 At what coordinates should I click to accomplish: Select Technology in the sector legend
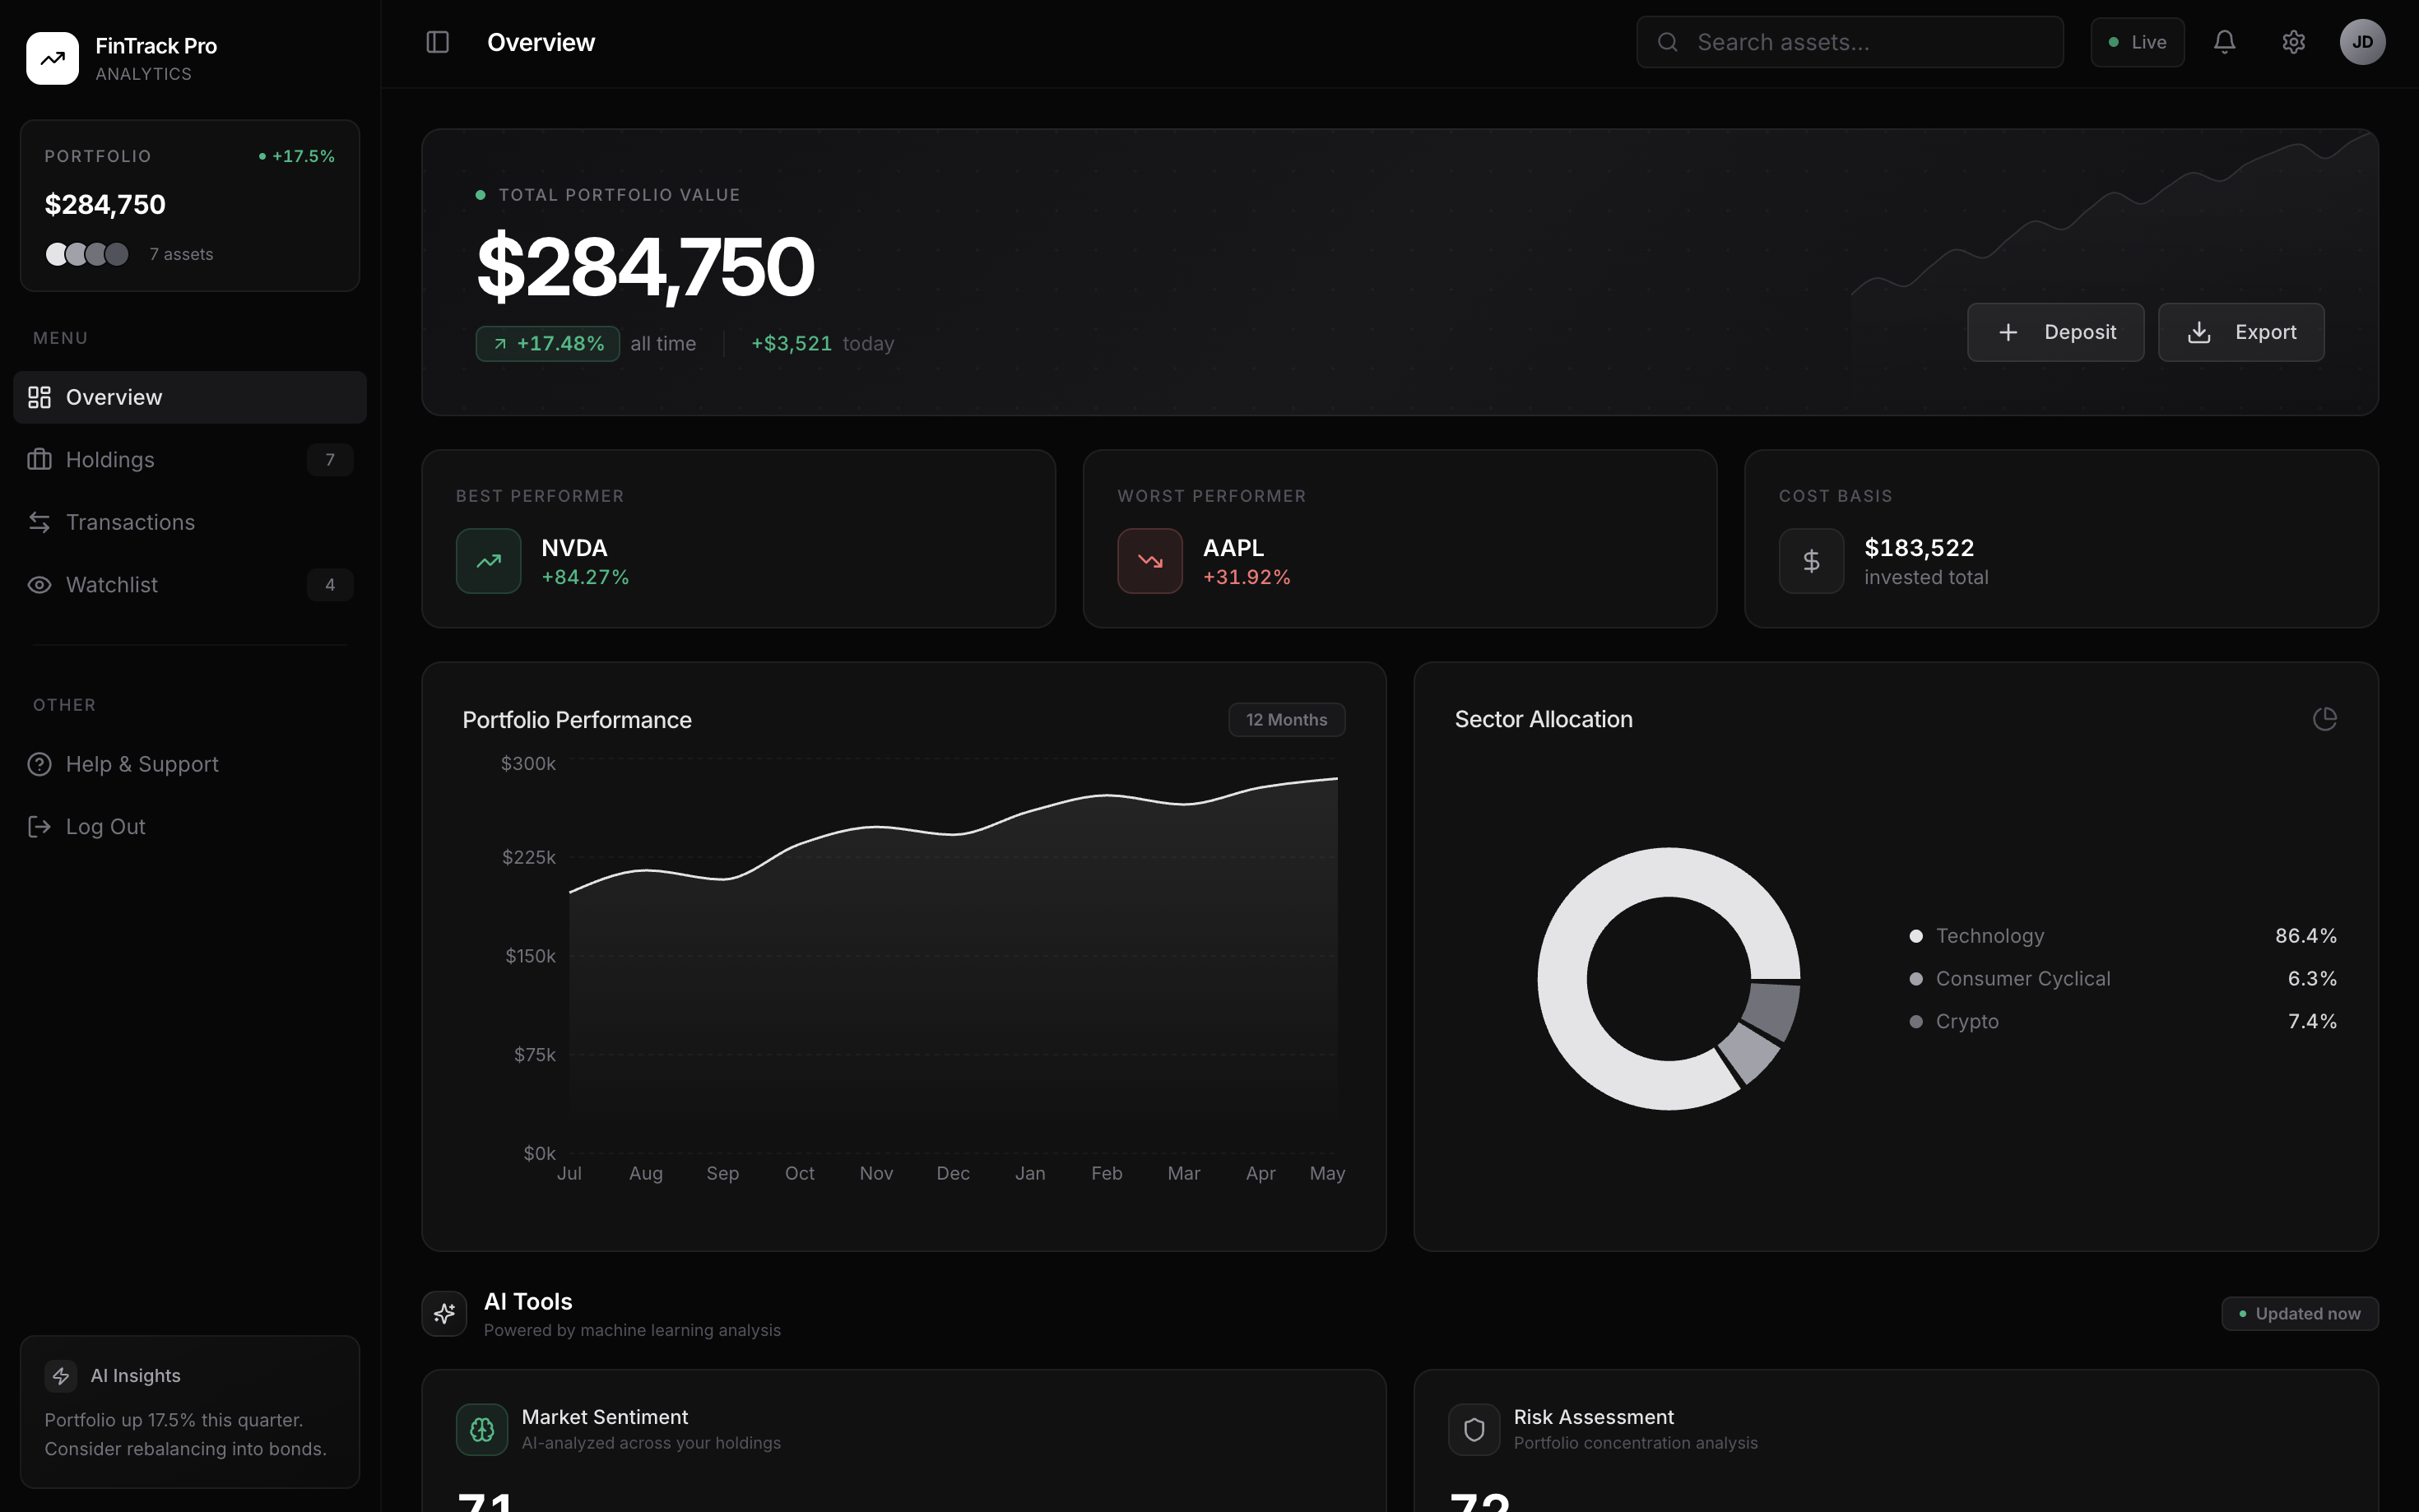(1989, 936)
